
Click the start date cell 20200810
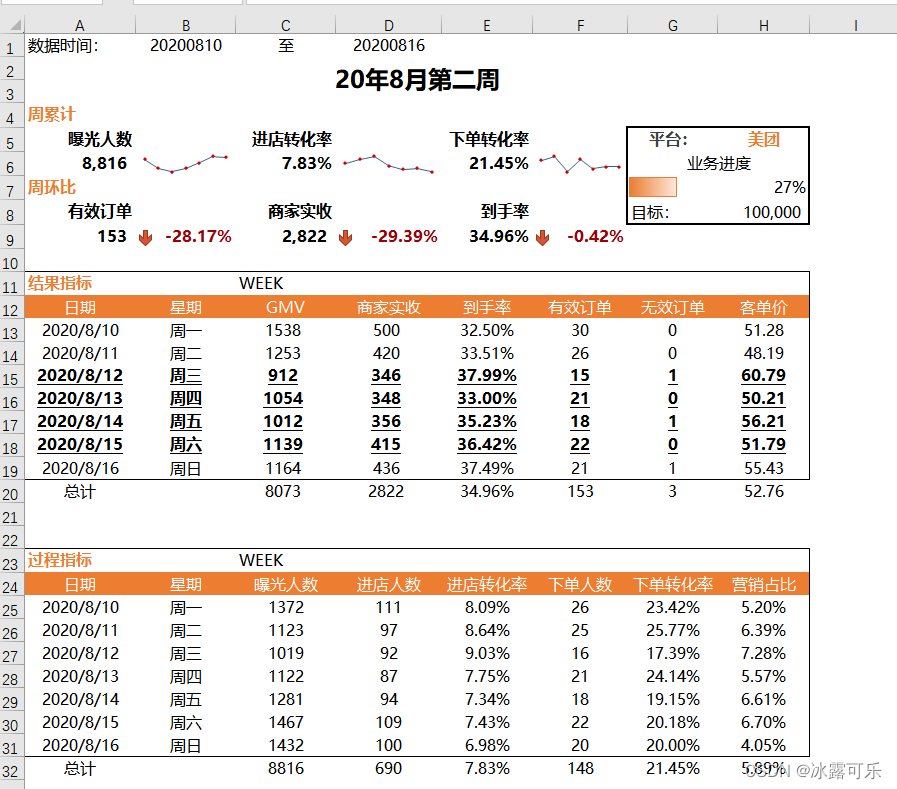(x=185, y=45)
